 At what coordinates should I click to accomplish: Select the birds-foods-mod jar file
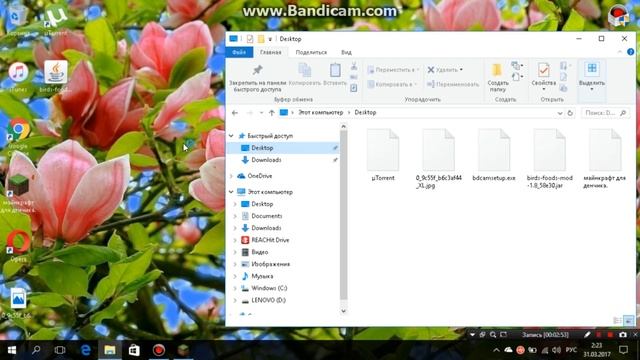(x=549, y=159)
